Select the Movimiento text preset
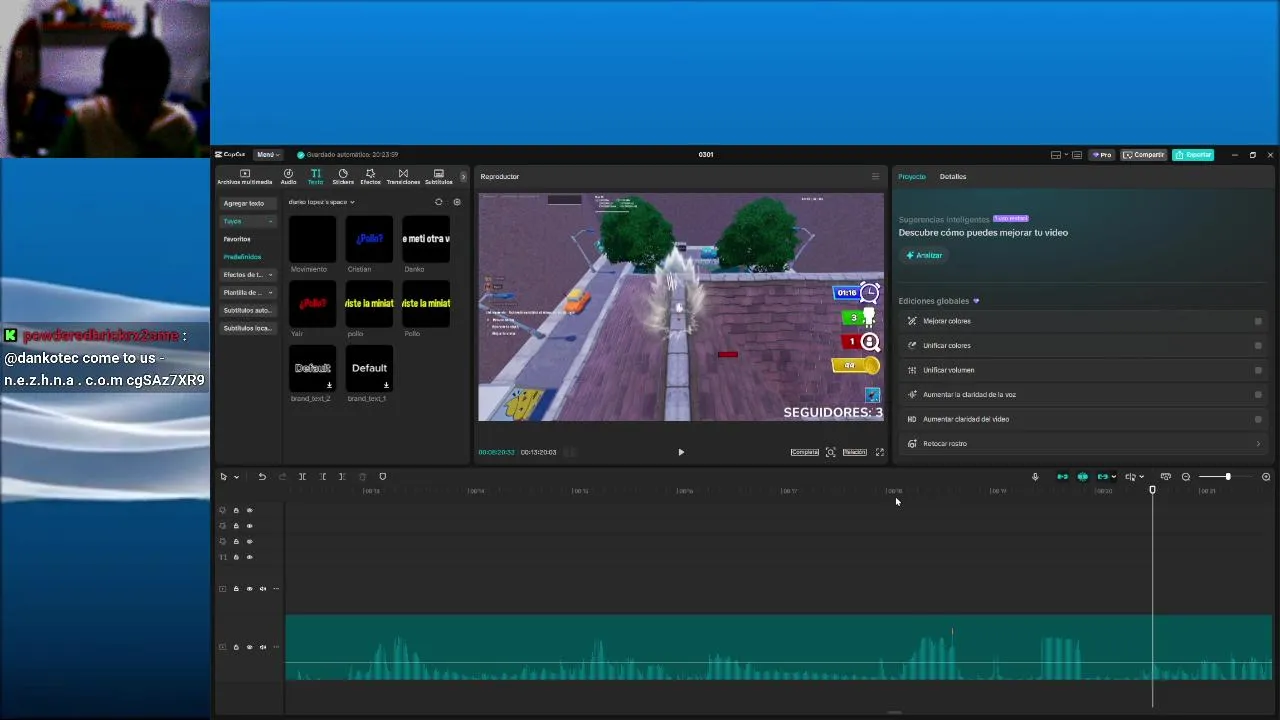 pos(312,240)
